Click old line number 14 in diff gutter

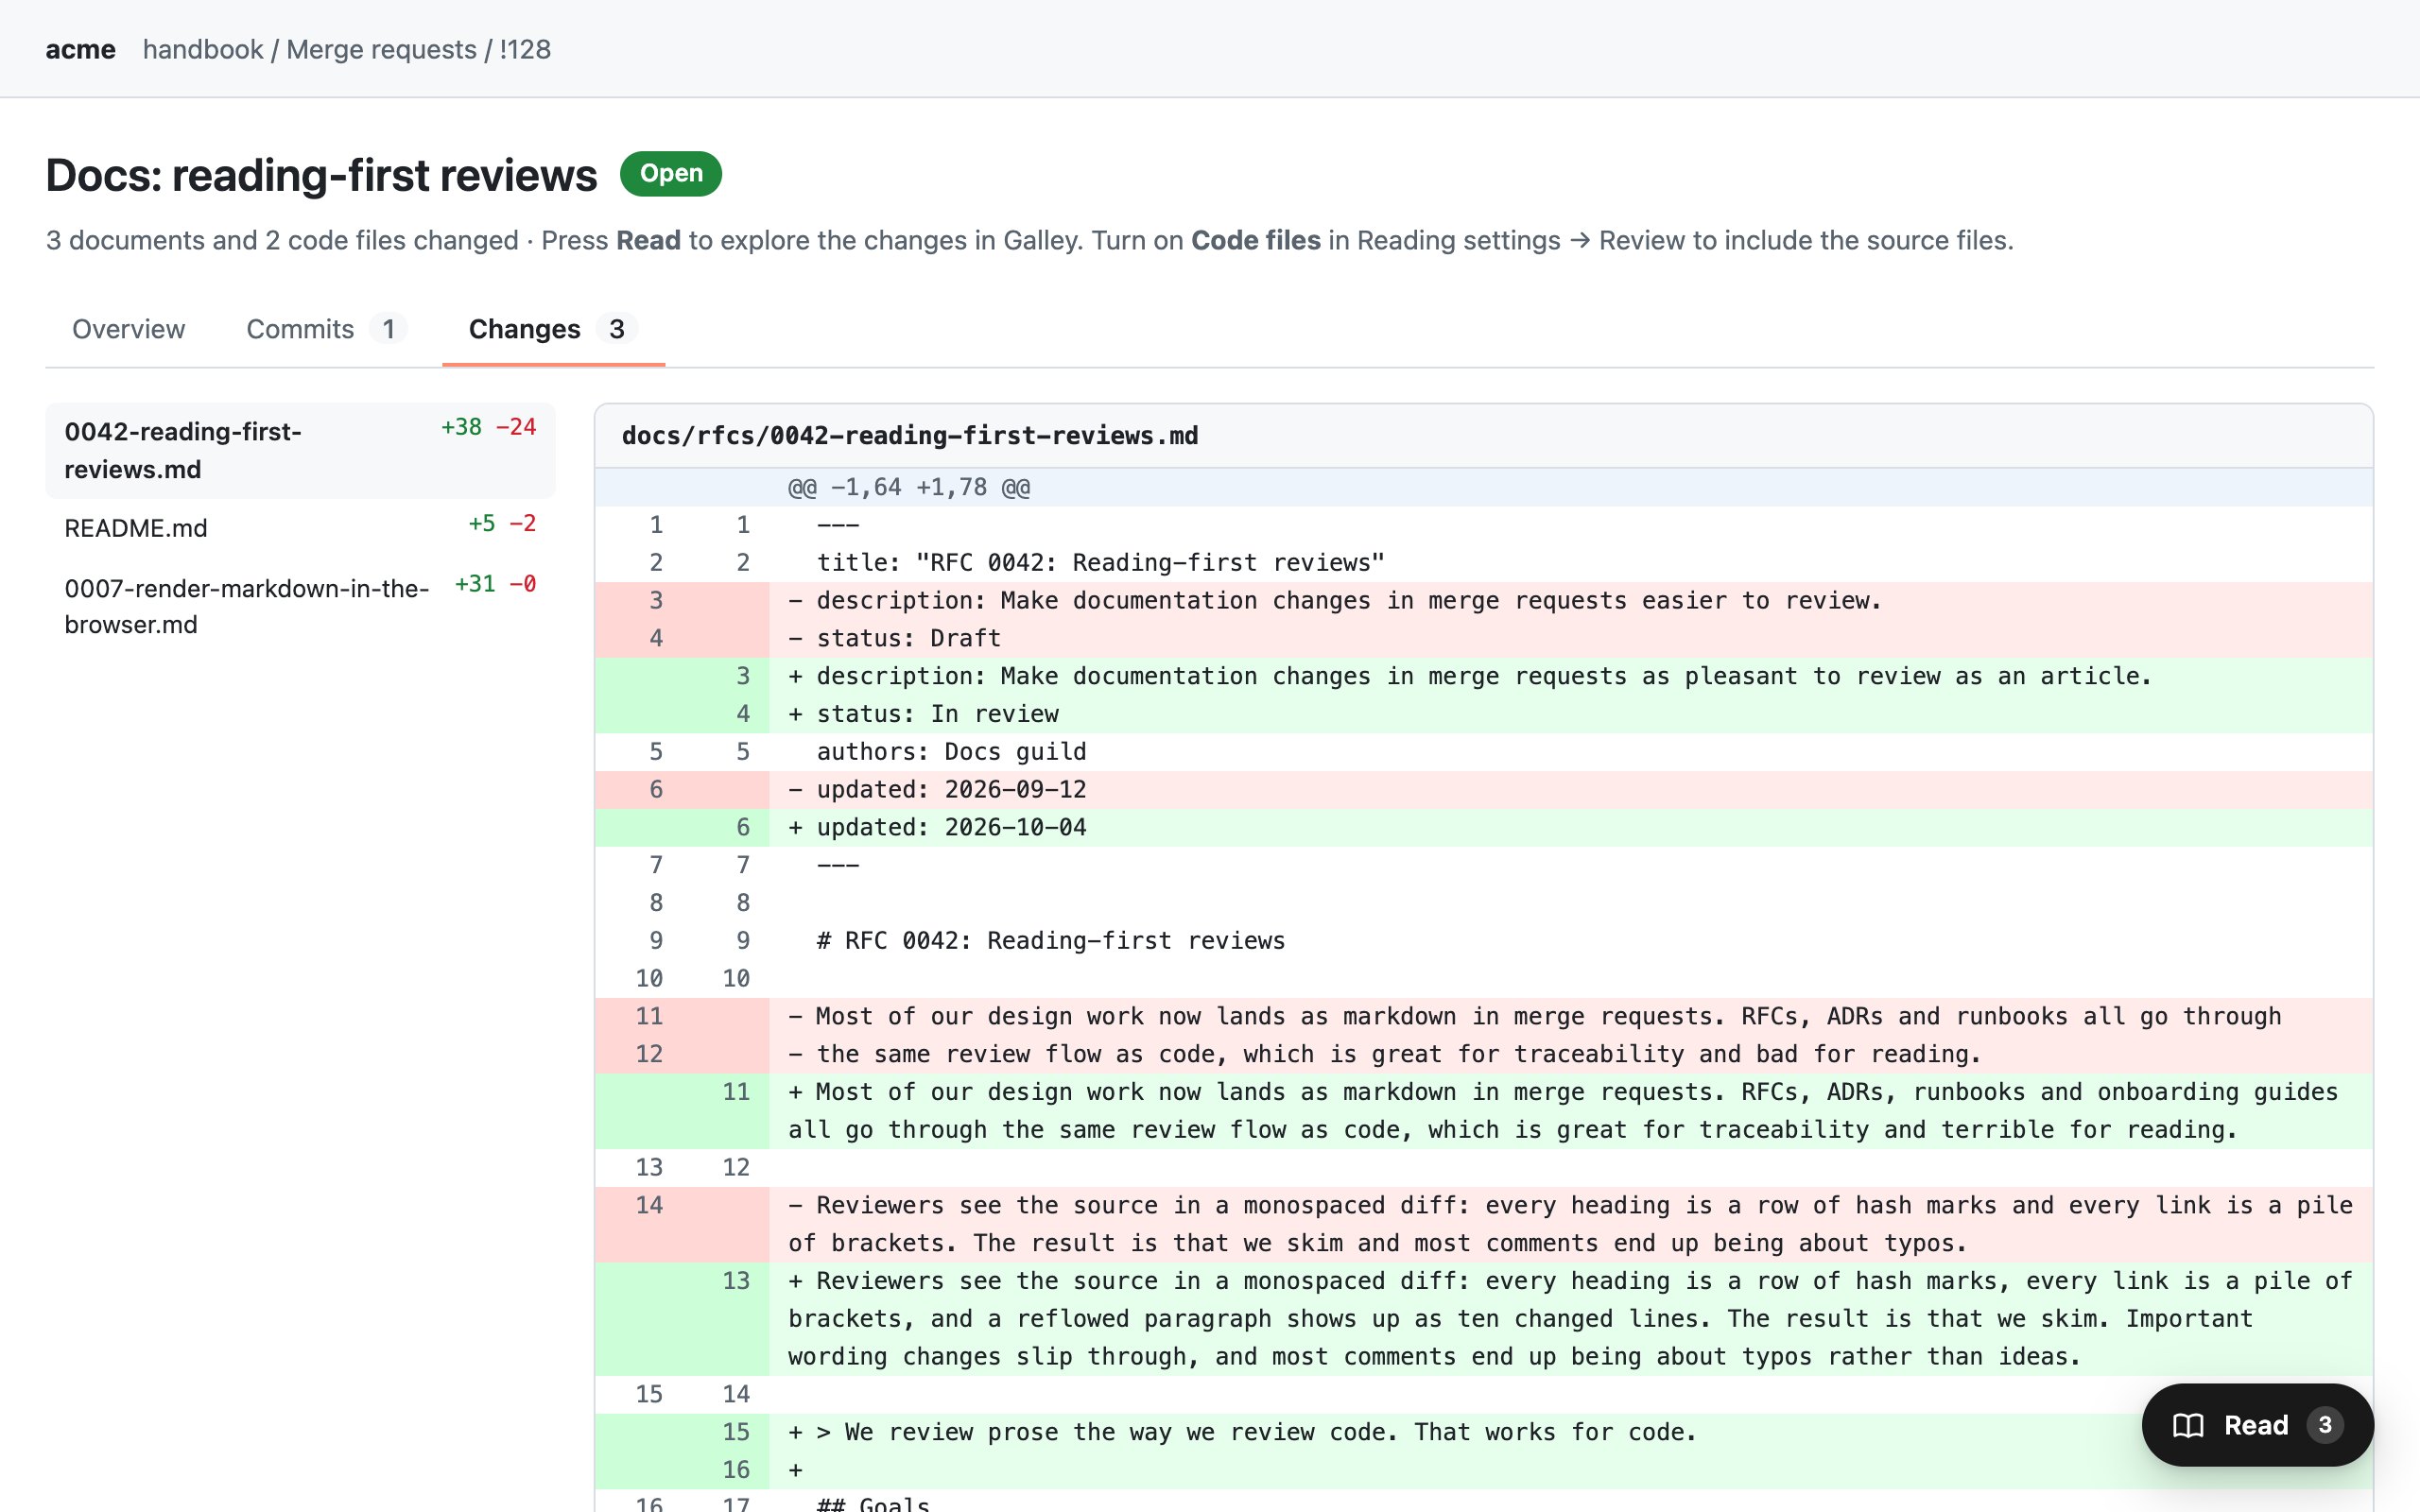point(649,1205)
